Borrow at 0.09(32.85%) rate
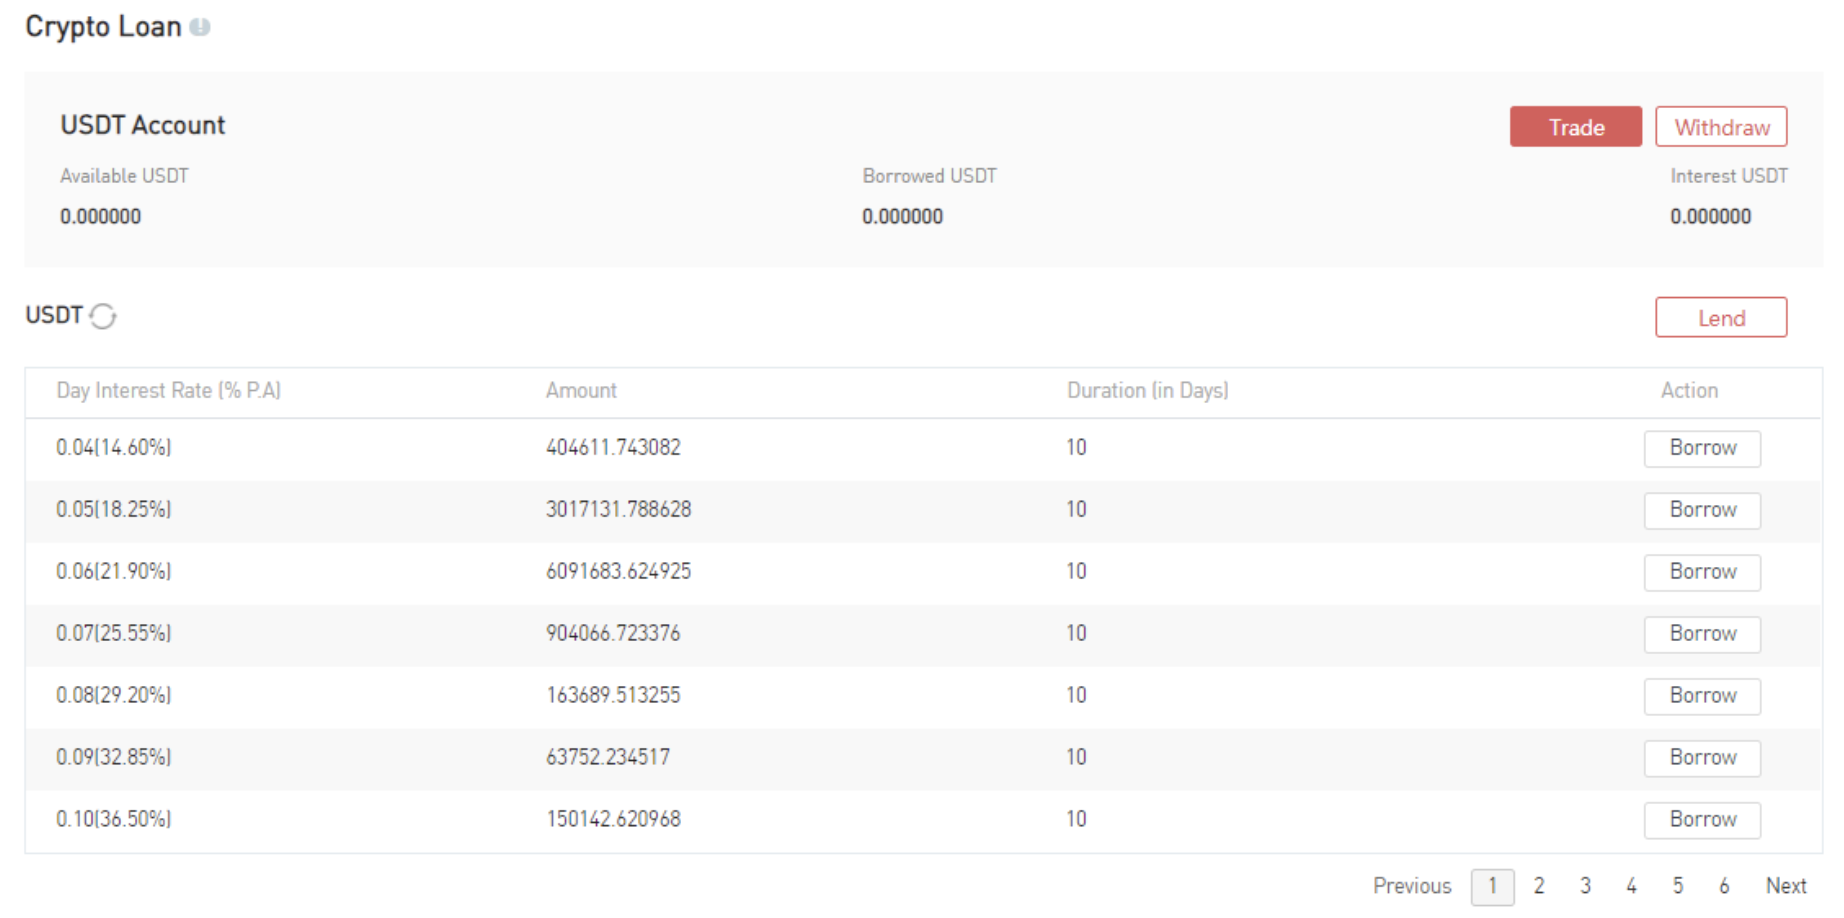The height and width of the screenshot is (918, 1844). pos(1702,758)
